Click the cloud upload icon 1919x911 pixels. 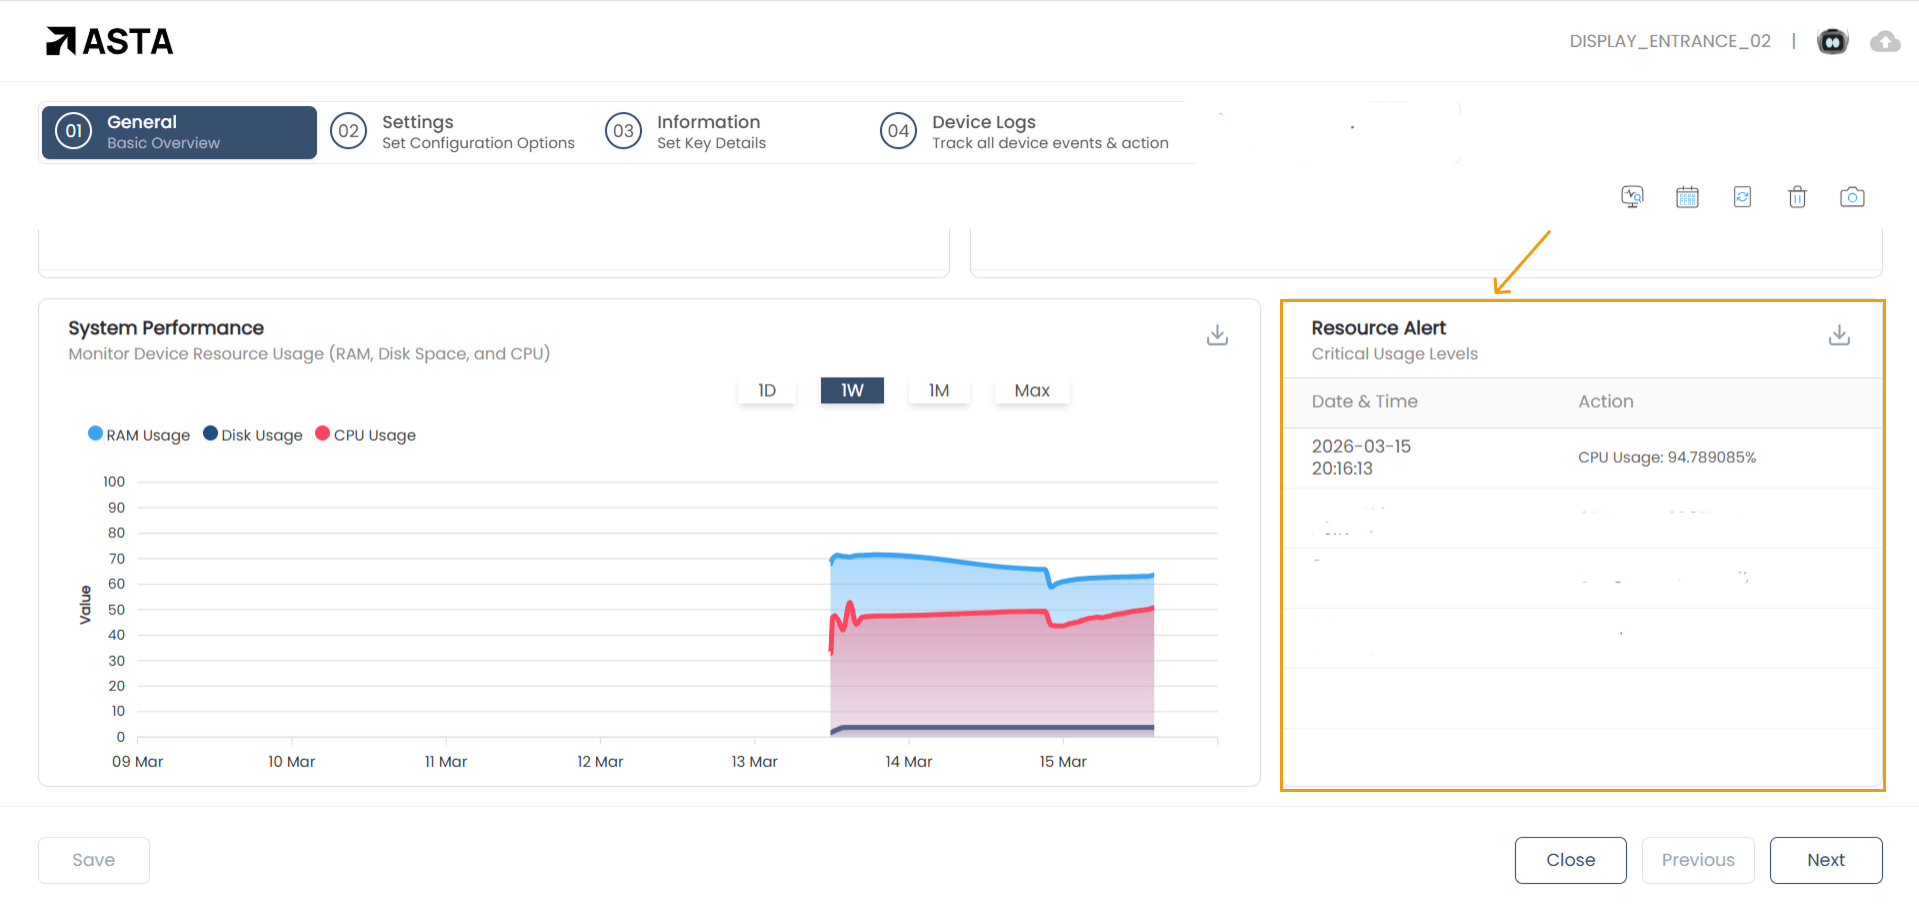[x=1885, y=41]
